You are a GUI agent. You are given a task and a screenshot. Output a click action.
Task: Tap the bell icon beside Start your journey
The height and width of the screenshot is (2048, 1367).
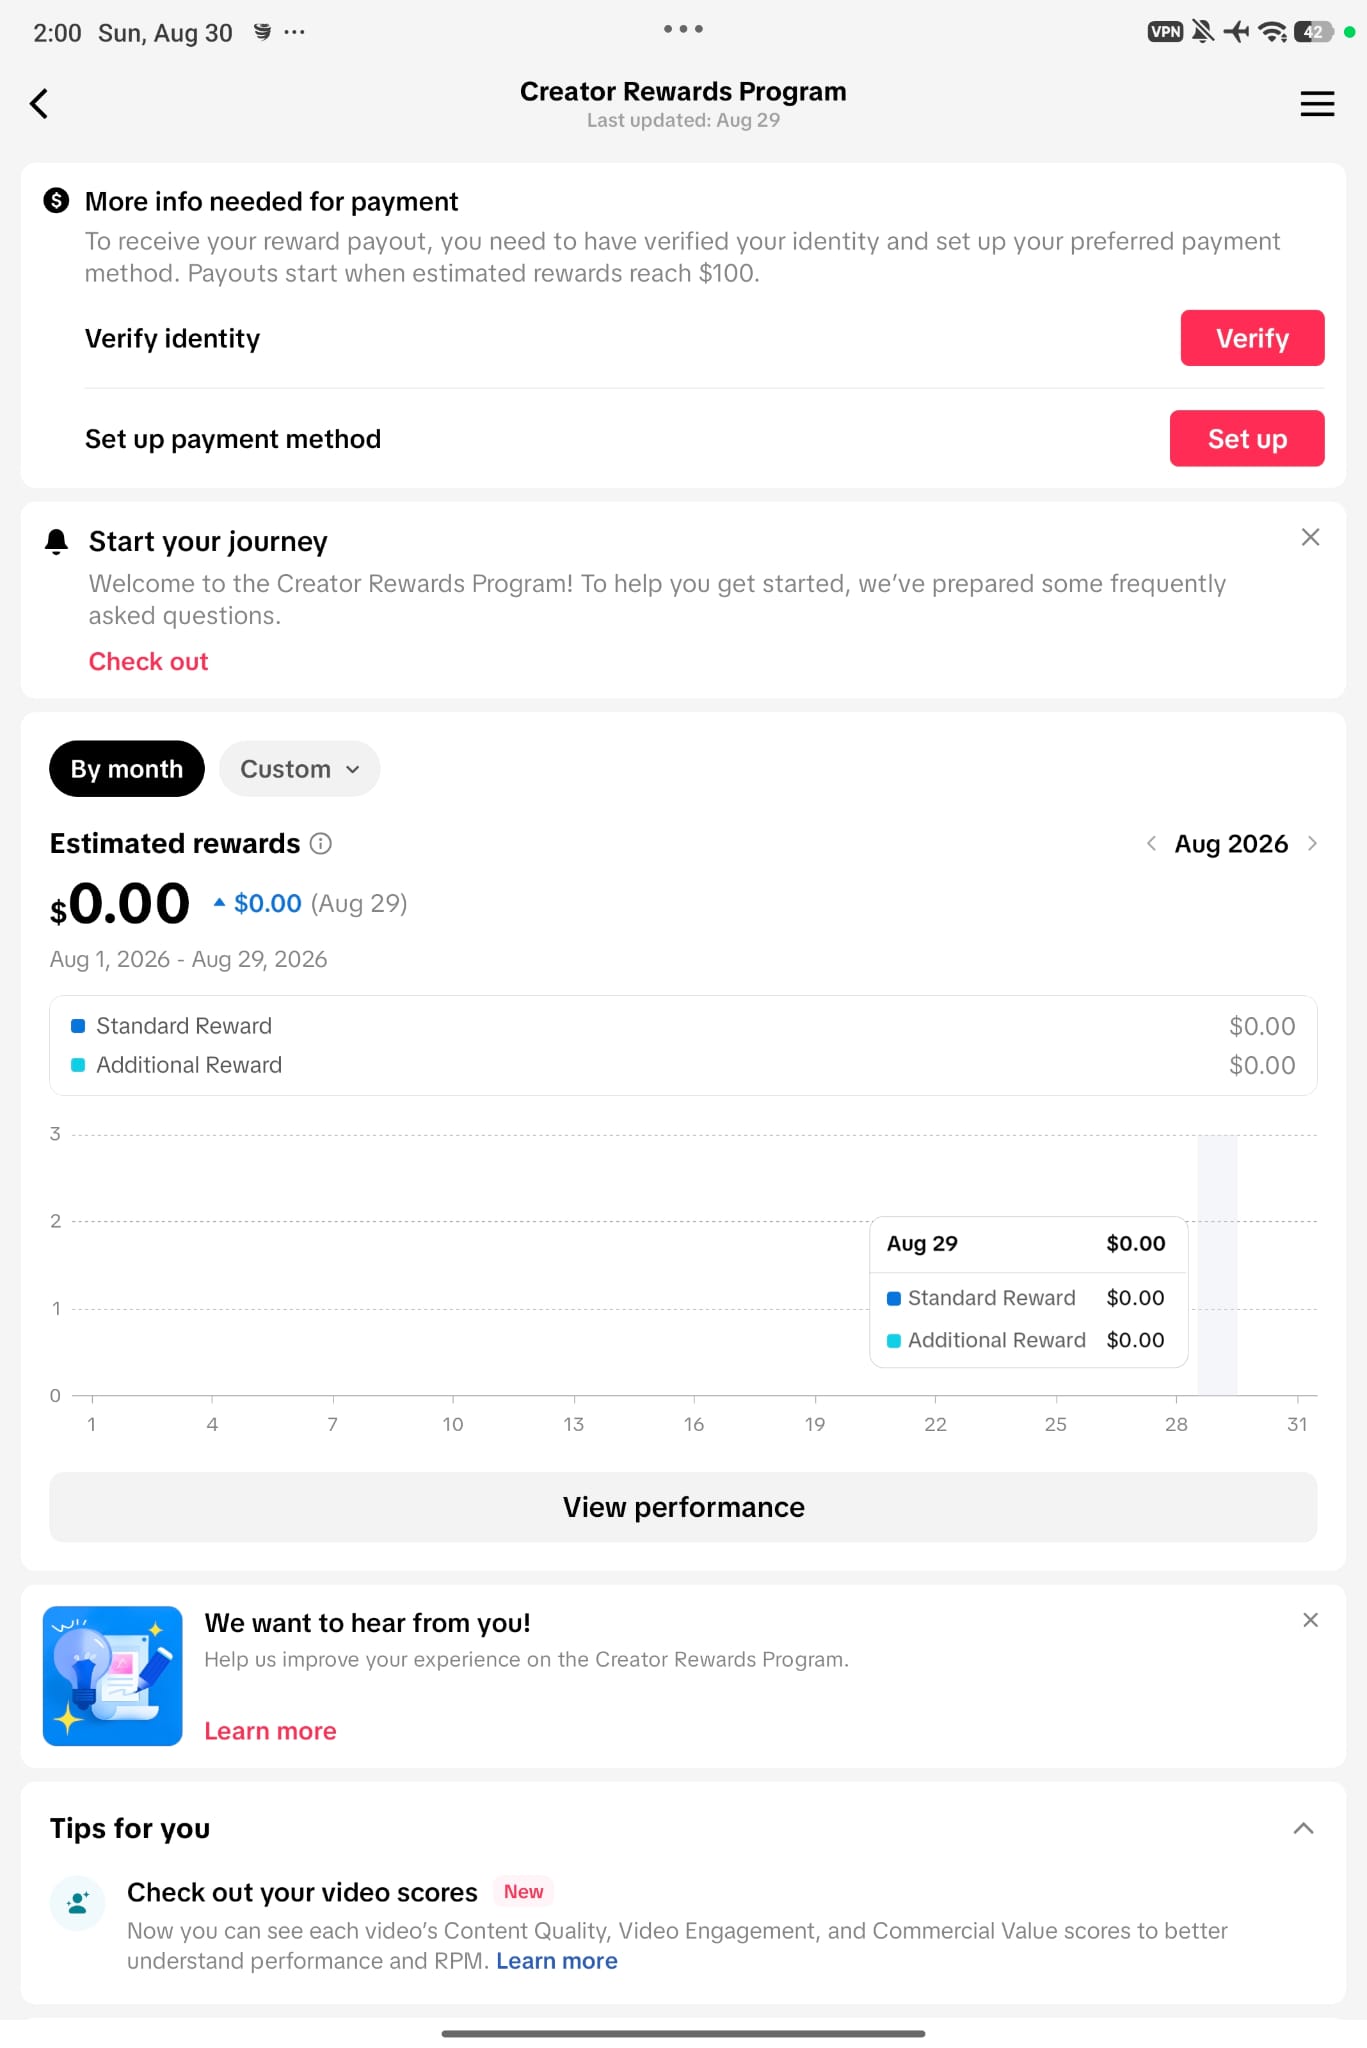coord(57,541)
